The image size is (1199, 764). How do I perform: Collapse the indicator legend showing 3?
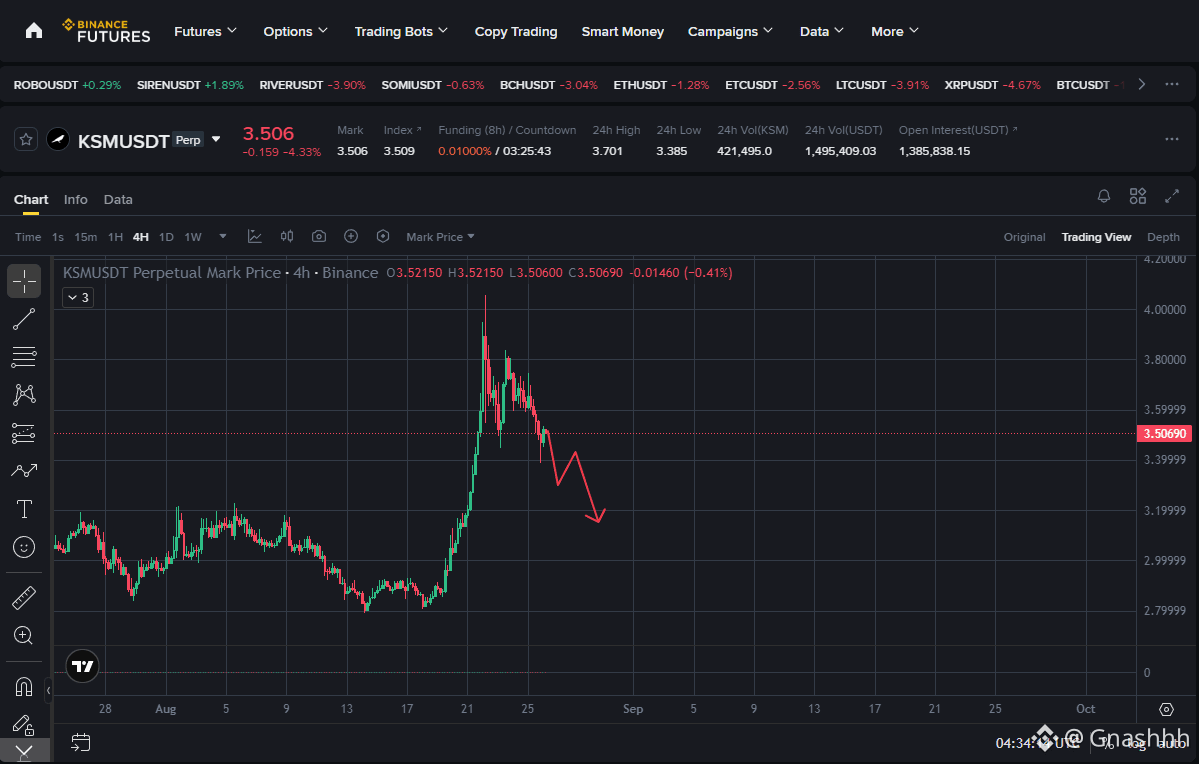pyautogui.click(x=78, y=297)
